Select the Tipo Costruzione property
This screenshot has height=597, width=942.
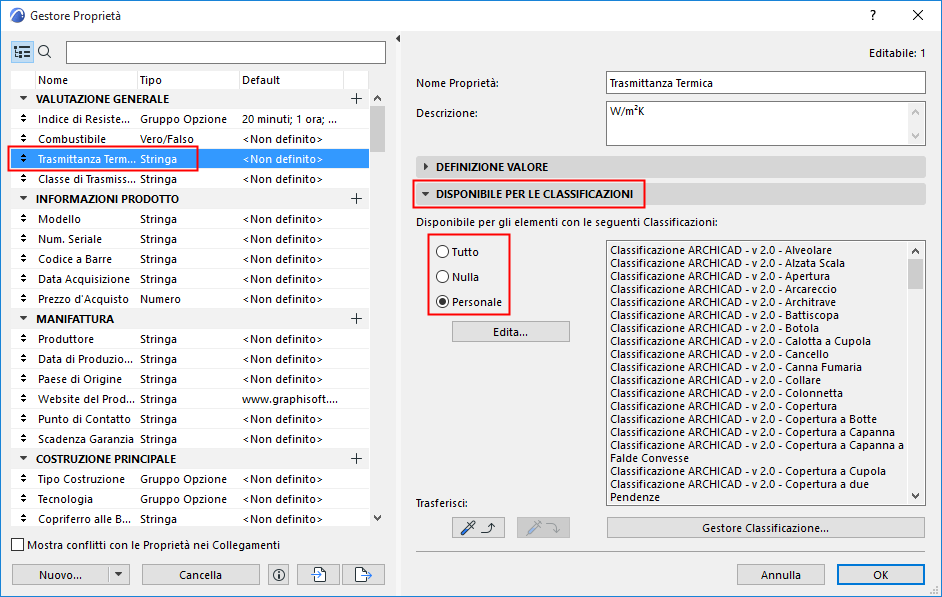(x=190, y=479)
